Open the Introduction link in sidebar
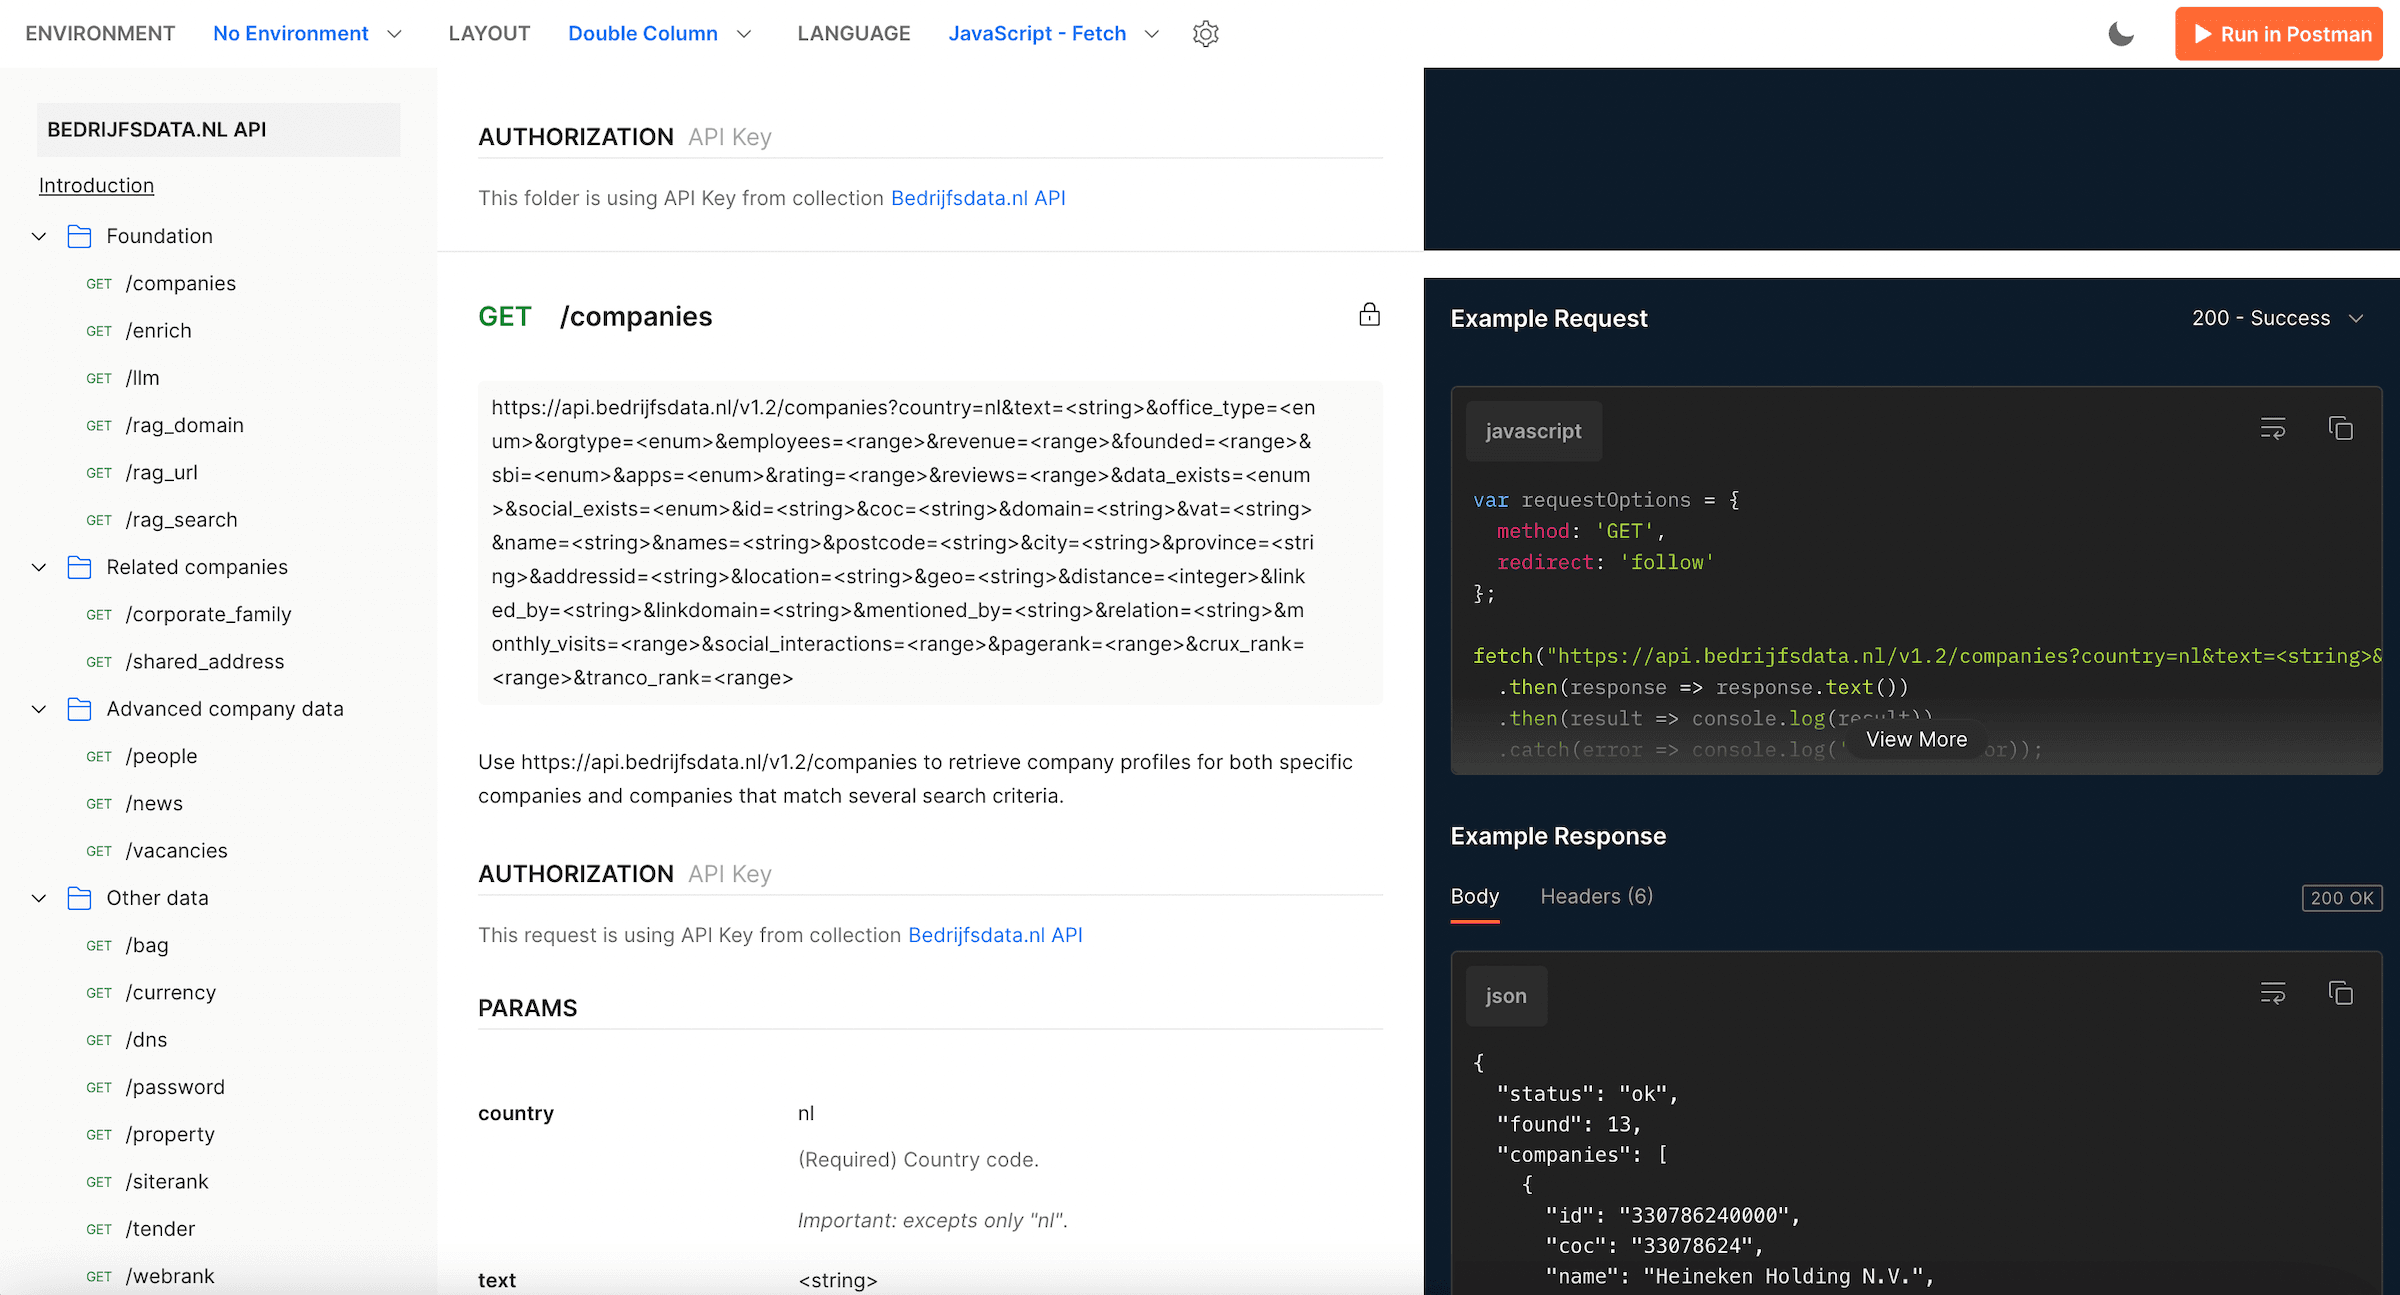Screen dimensions: 2400x1295 [96, 185]
